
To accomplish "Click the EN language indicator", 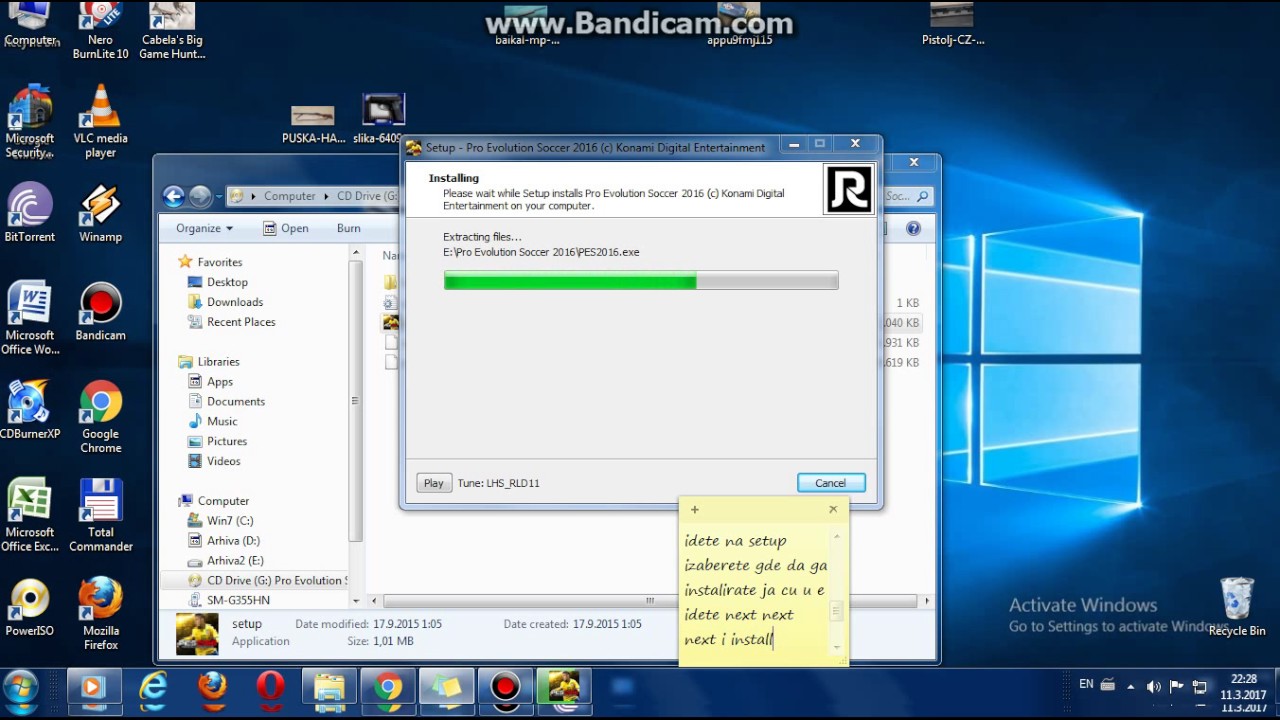I will (x=1086, y=685).
